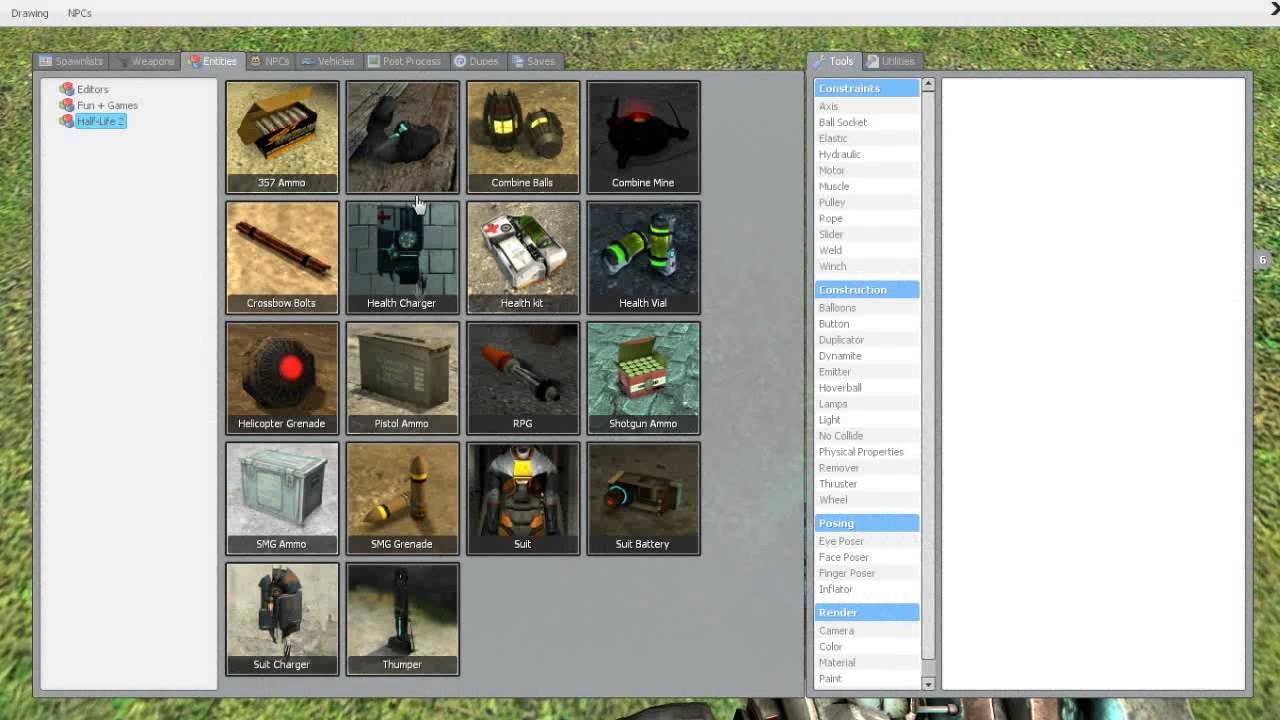Choose the Face Poser tool
The image size is (1280, 720).
point(867,557)
